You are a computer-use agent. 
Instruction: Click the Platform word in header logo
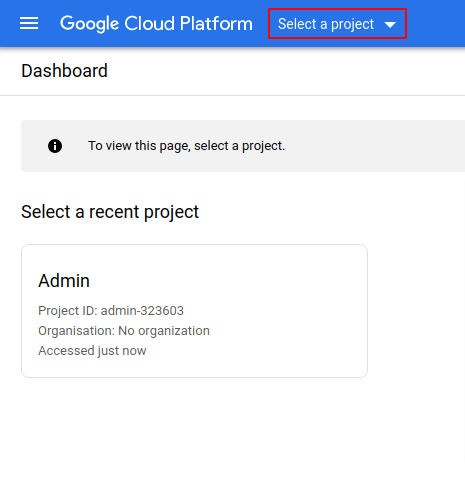[x=216, y=23]
